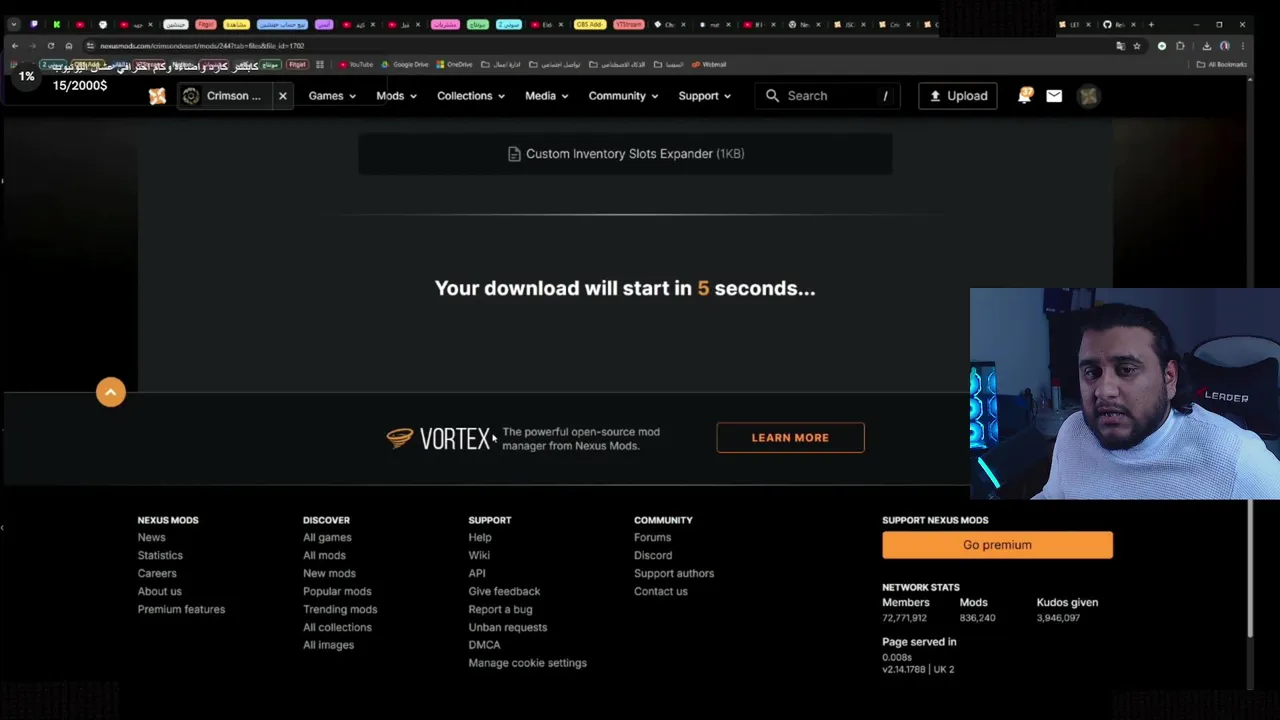Click the orange scroll-to-top arrow button
The width and height of the screenshot is (1280, 720).
click(x=111, y=392)
